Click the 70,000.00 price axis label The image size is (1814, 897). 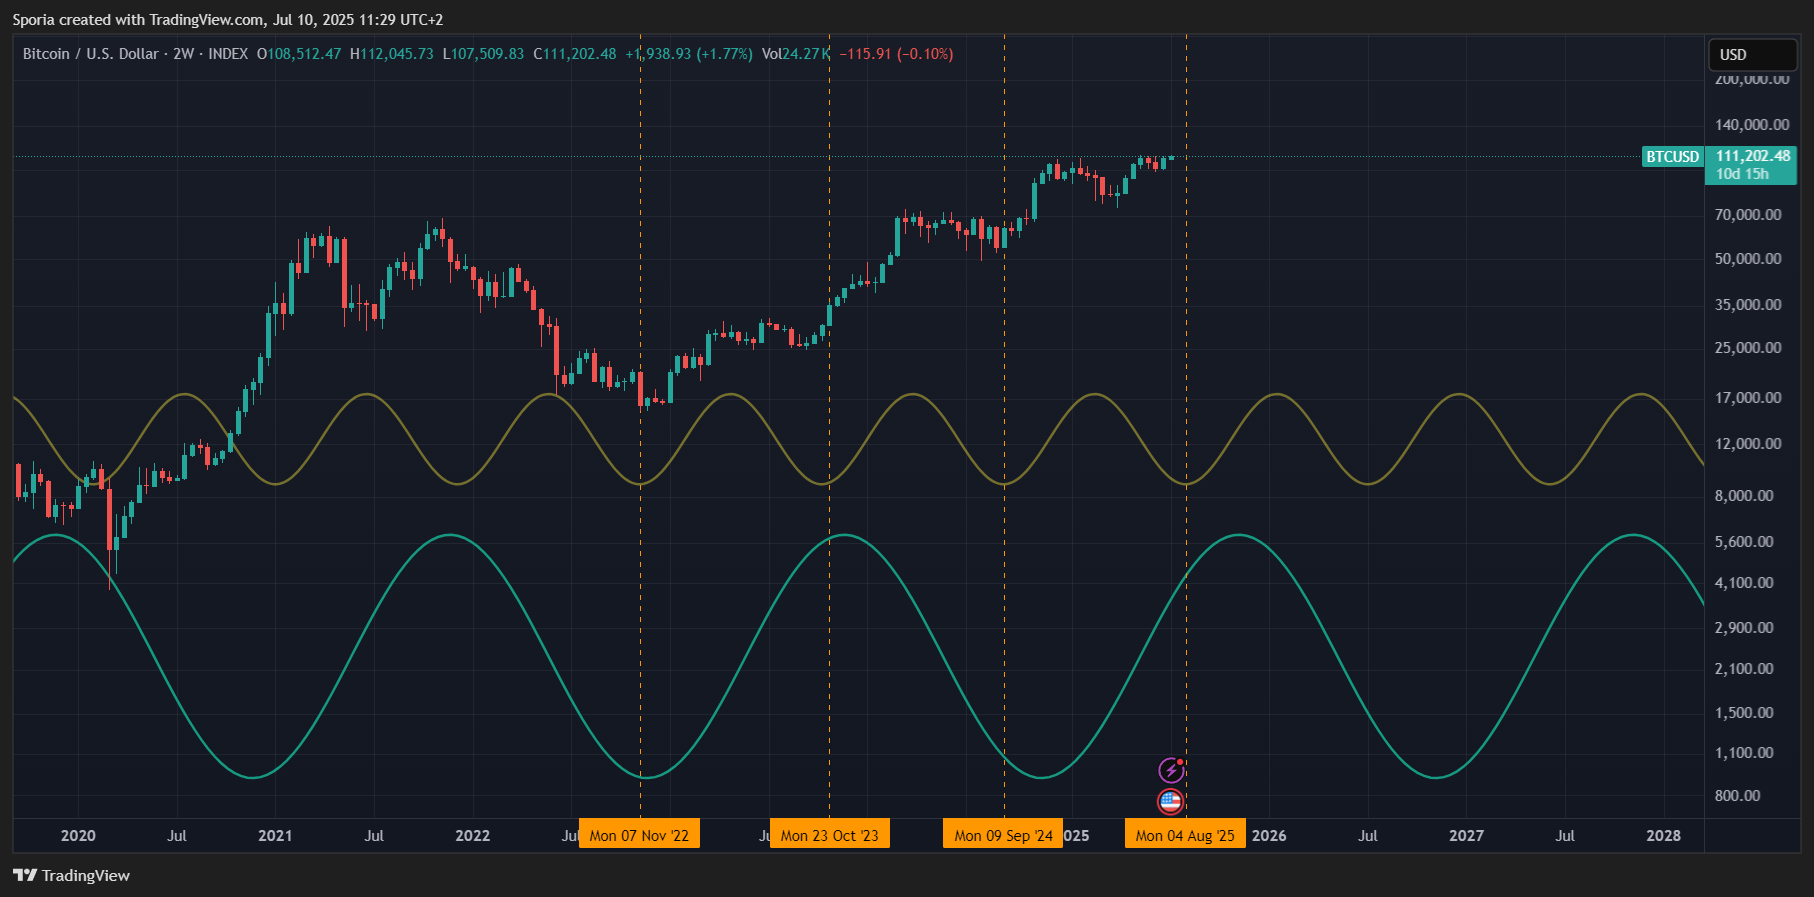(x=1748, y=215)
